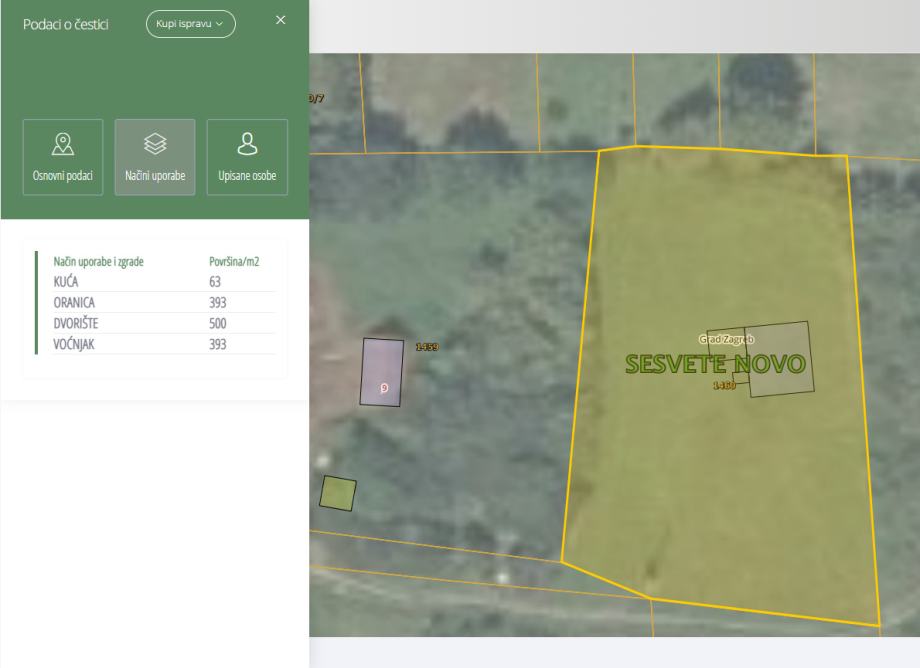The image size is (920, 668).
Task: Click the Grad Zagreb map label
Action: coord(726,339)
